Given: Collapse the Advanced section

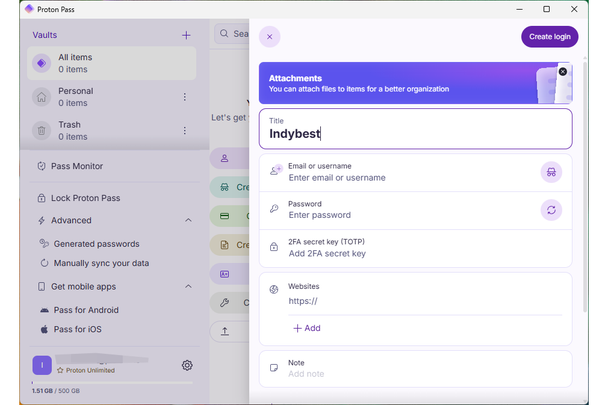Looking at the screenshot, I should (188, 220).
